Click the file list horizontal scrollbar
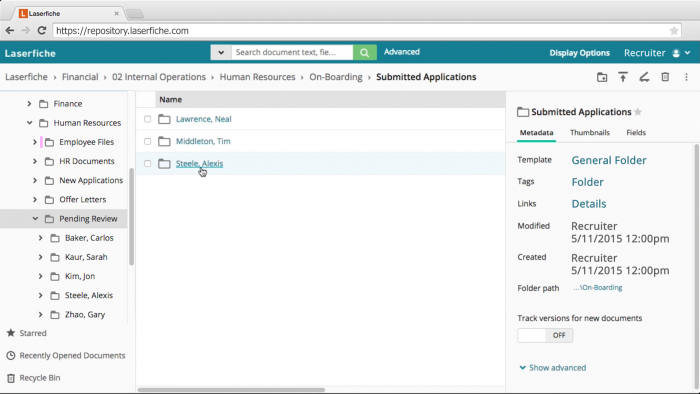The height and width of the screenshot is (394, 700). [x=231, y=390]
